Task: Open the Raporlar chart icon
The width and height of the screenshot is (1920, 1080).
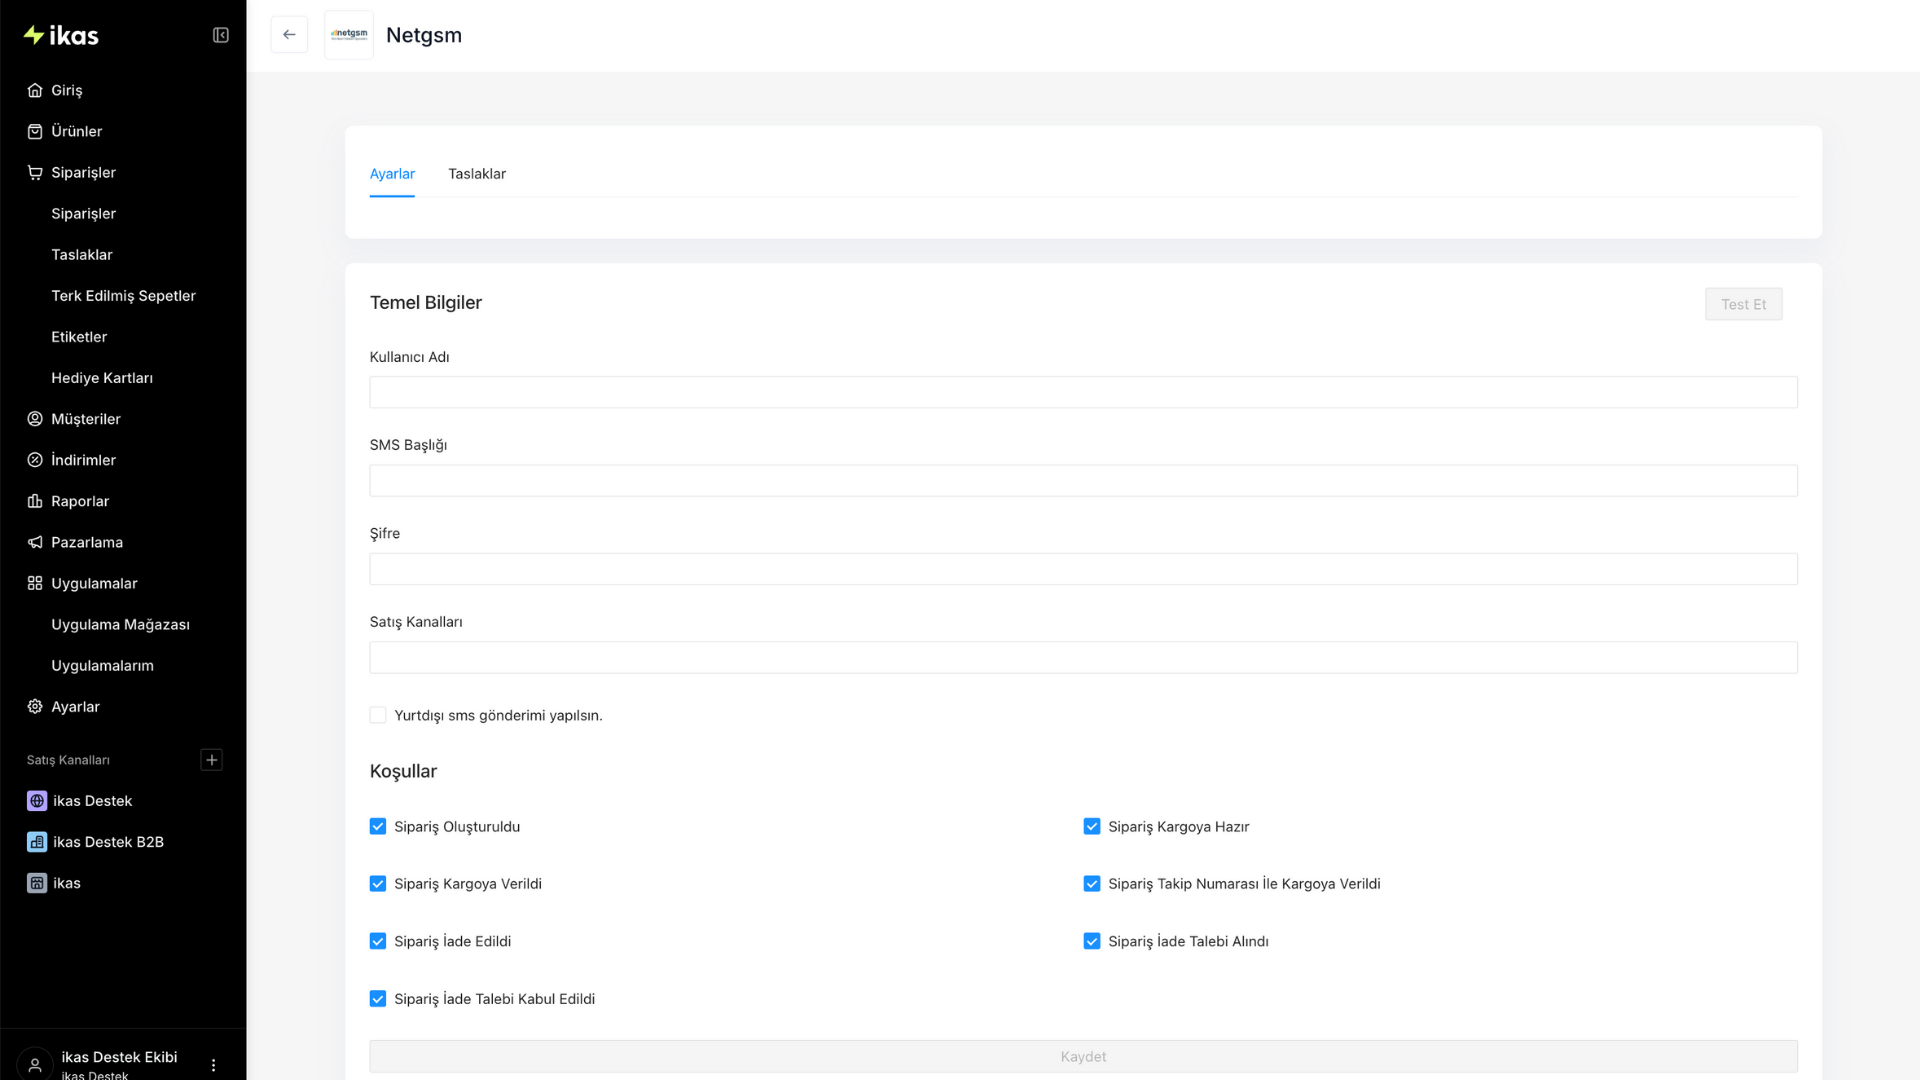Action: (35, 501)
